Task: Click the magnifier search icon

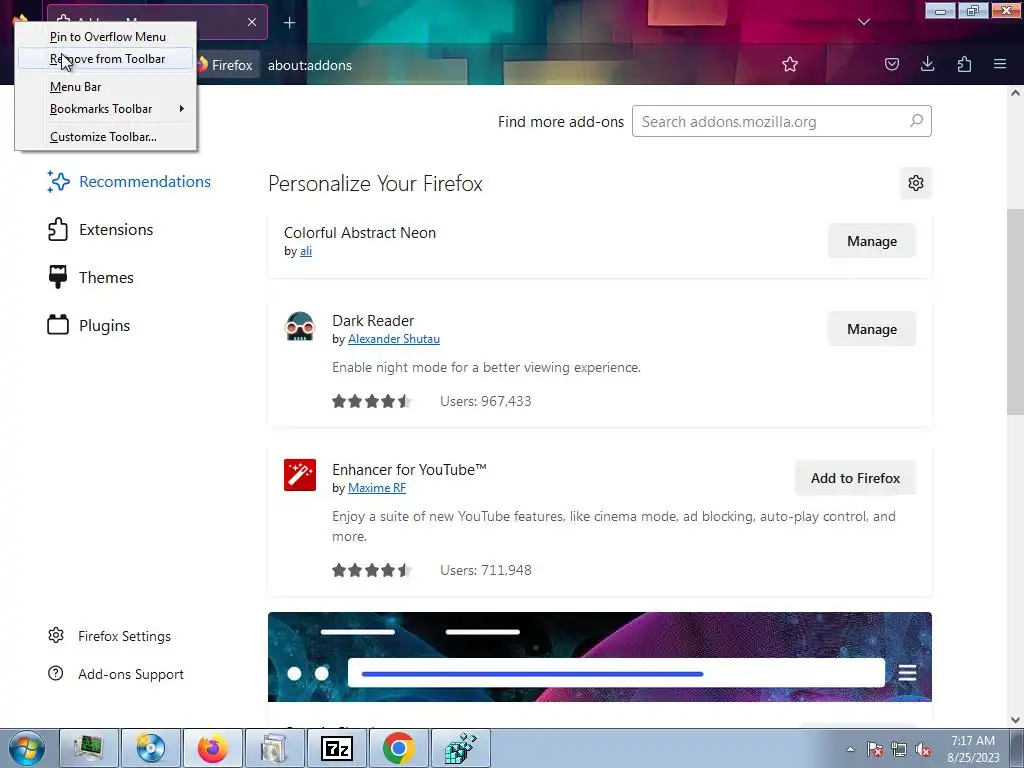Action: tap(916, 121)
